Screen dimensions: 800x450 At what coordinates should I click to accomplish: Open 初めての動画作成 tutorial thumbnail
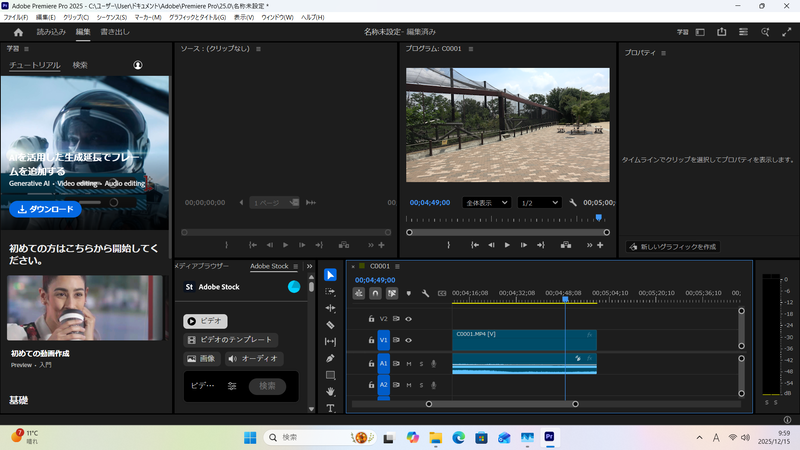(85, 308)
